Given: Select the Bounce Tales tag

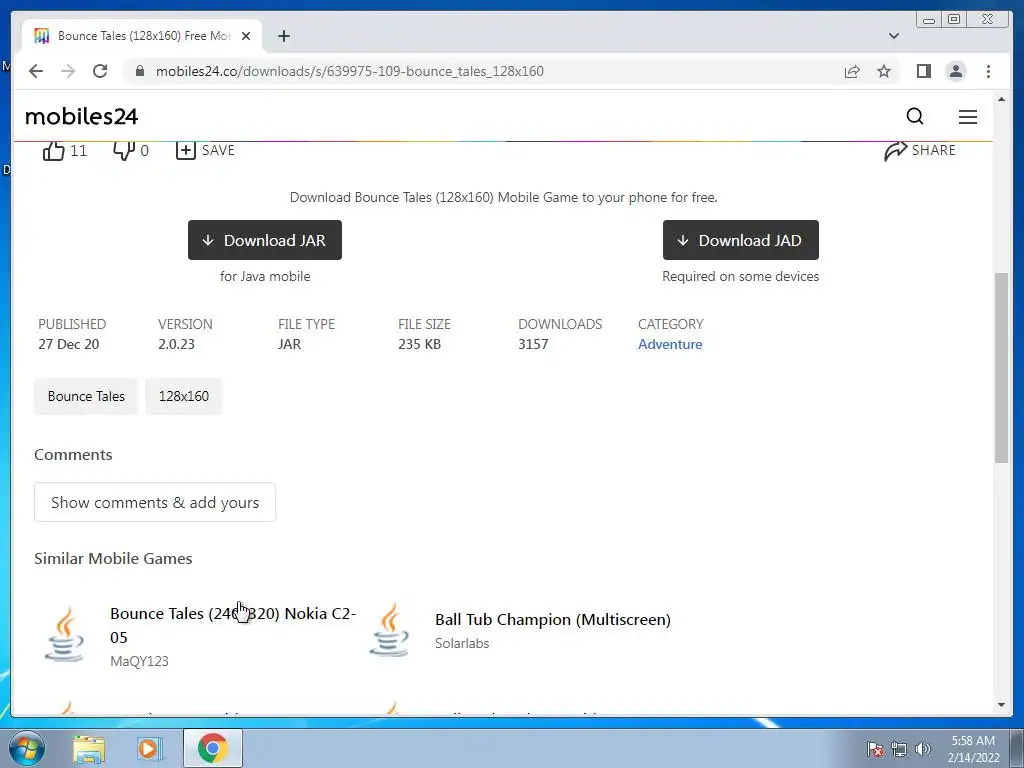Looking at the screenshot, I should (x=86, y=396).
